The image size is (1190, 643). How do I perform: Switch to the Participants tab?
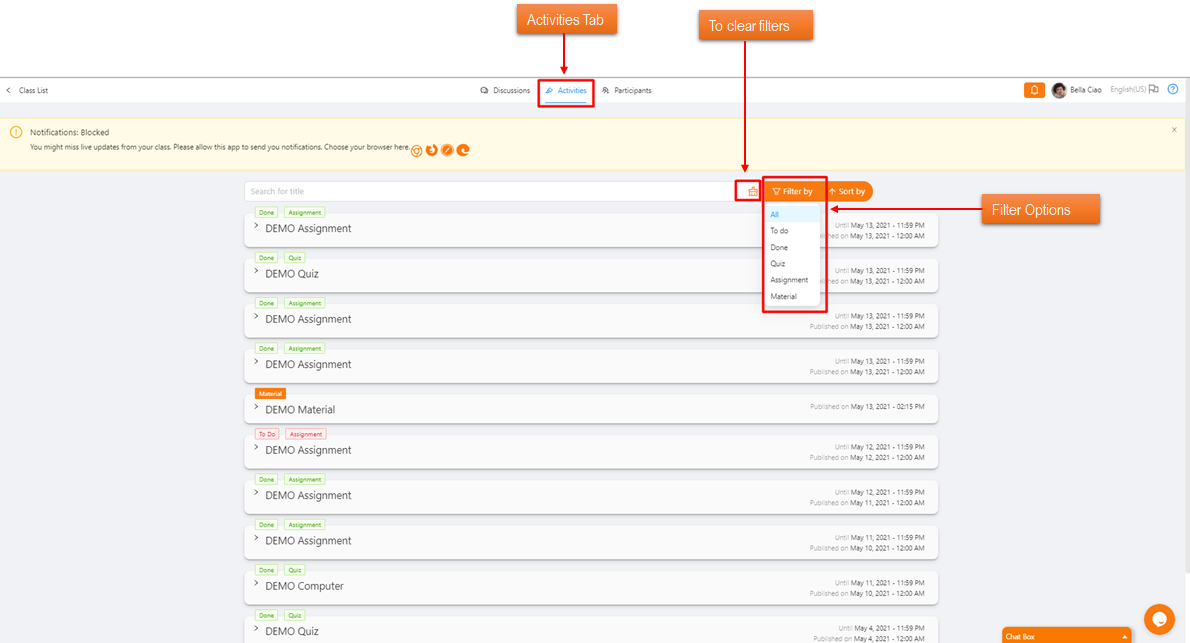[626, 90]
